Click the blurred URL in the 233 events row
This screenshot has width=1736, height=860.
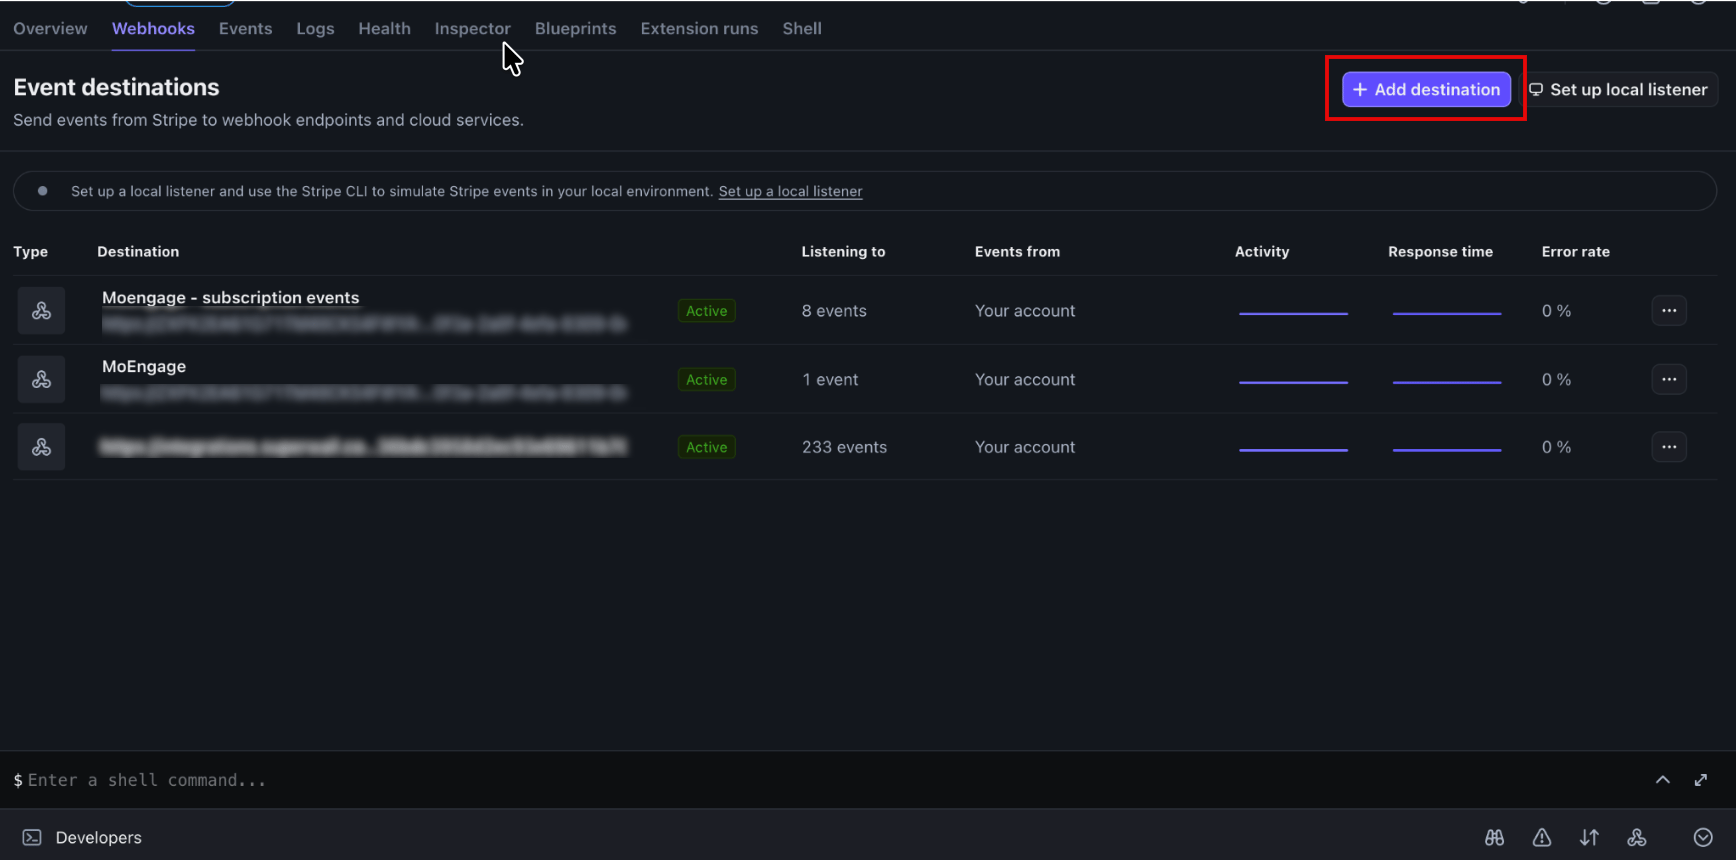(363, 446)
